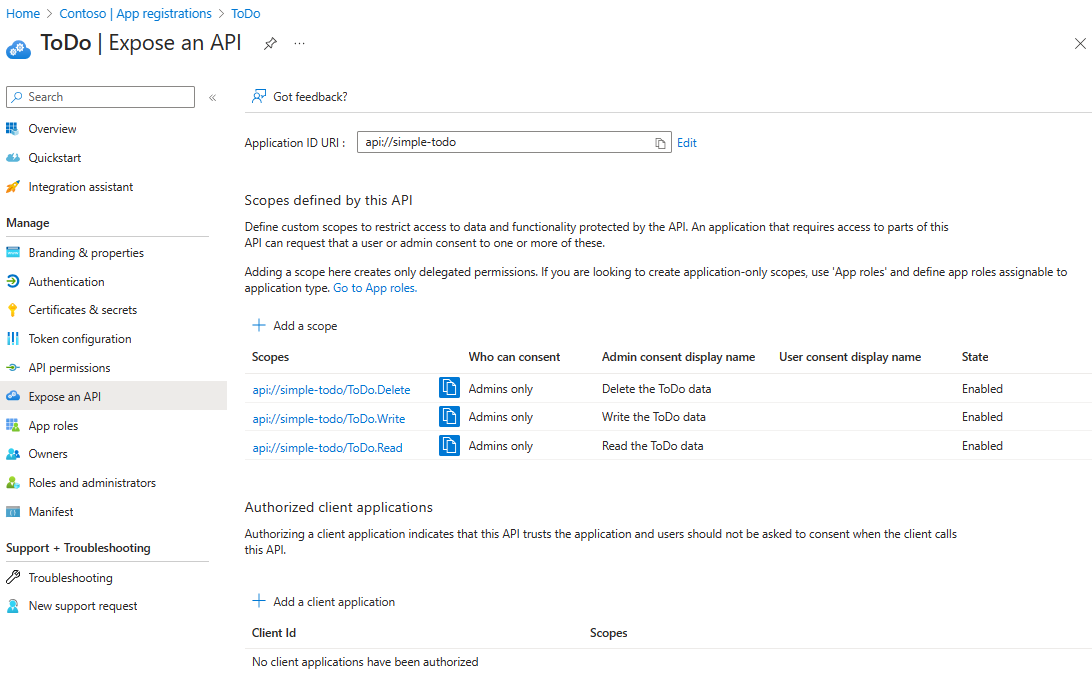Viewport: 1092px width, 682px height.
Task: Open the more options ellipsis menu
Action: click(x=300, y=44)
